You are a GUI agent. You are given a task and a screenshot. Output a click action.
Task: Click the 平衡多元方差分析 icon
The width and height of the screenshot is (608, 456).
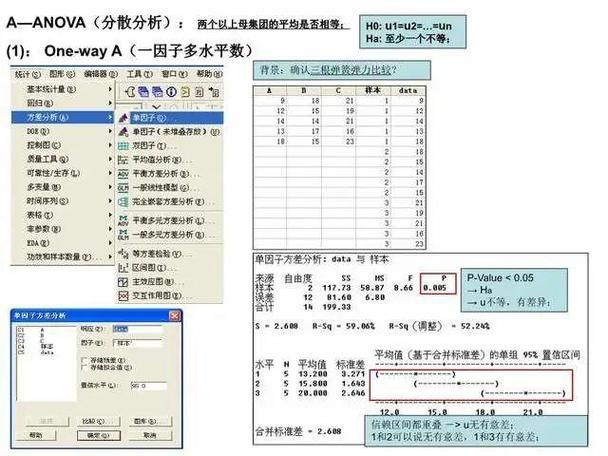pos(123,221)
